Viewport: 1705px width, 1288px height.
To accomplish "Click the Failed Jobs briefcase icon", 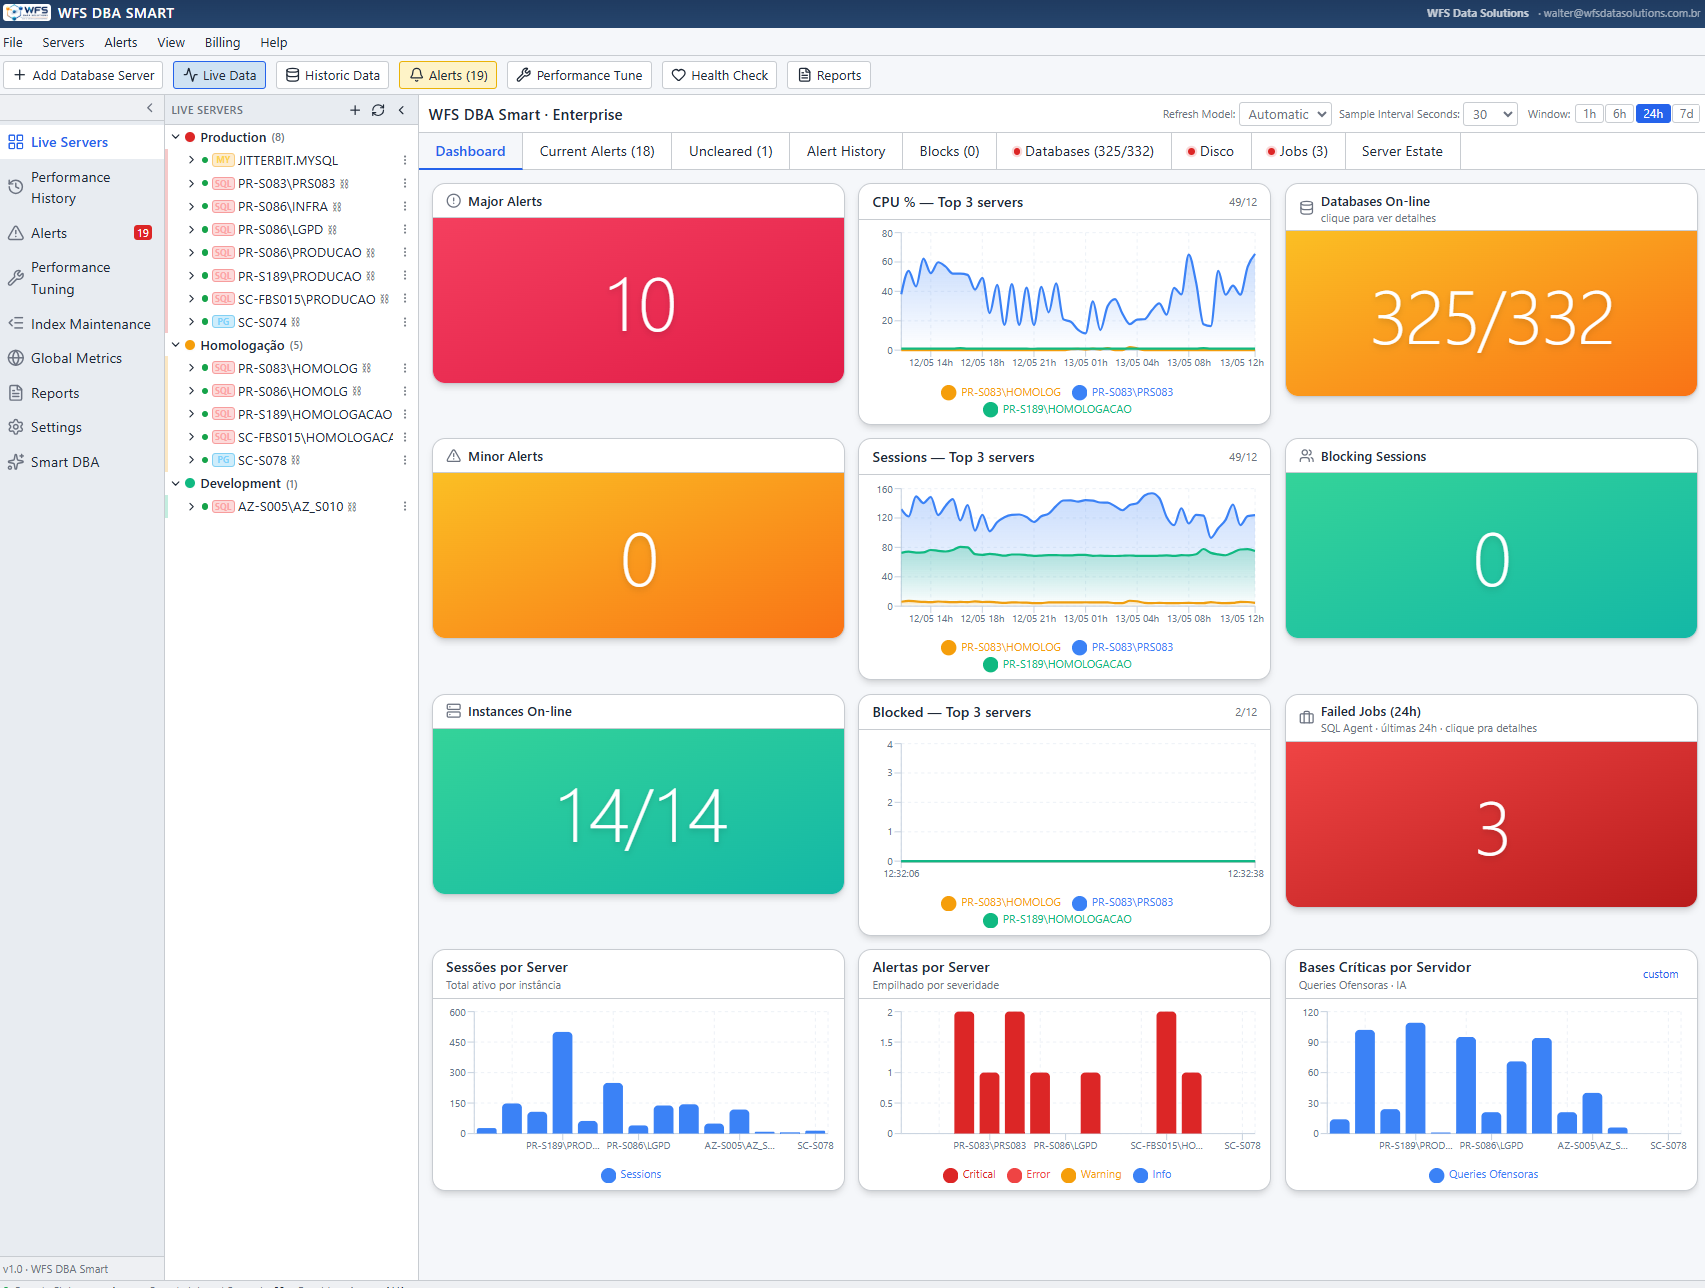I will click(1306, 718).
